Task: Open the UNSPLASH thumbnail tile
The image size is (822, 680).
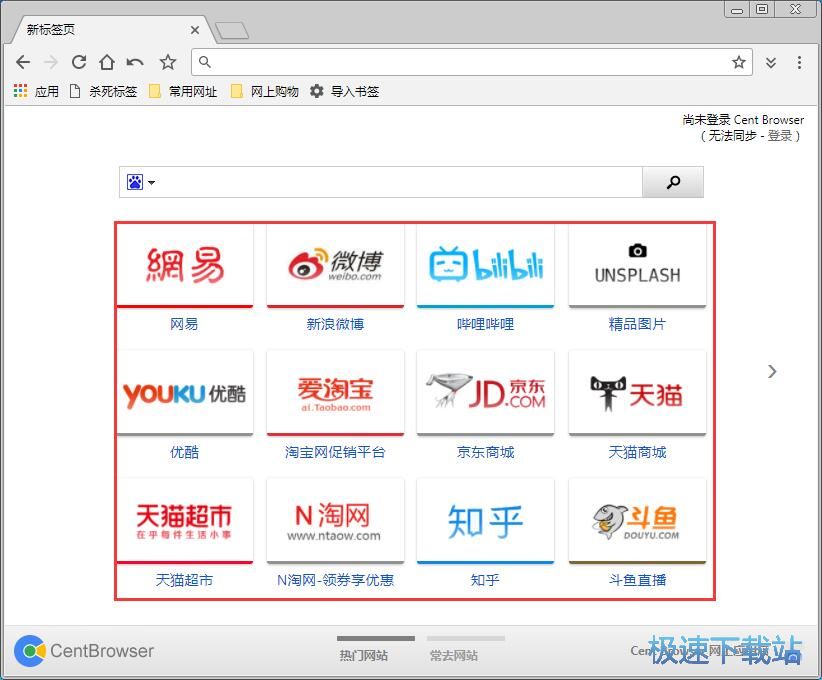Action: [x=637, y=265]
